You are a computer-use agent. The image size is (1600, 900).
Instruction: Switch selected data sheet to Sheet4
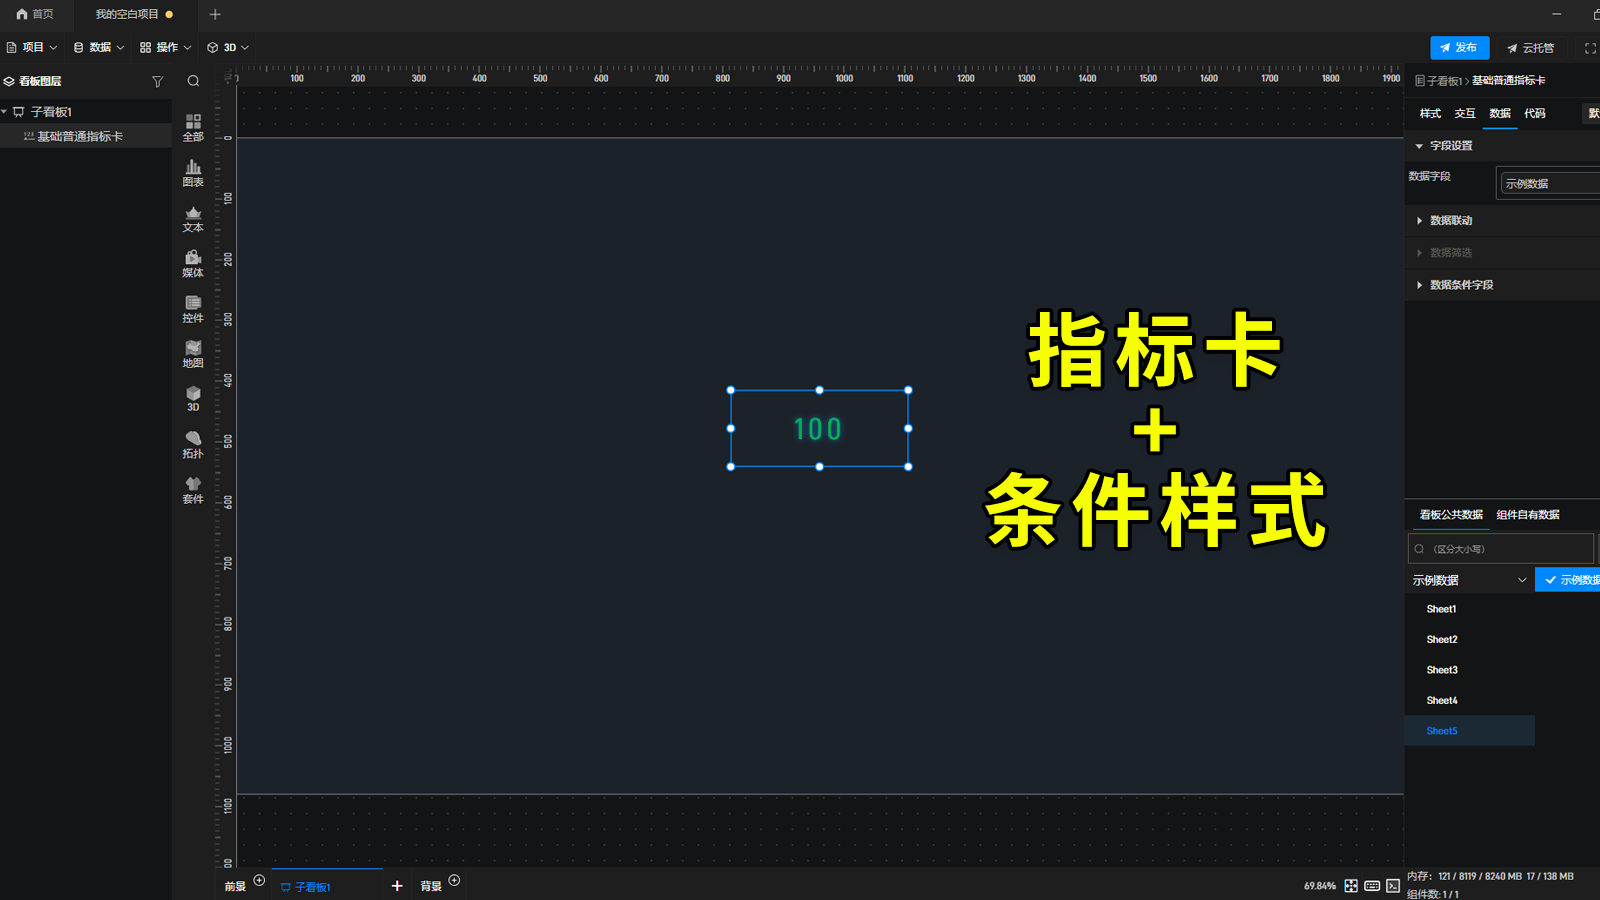[1441, 700]
